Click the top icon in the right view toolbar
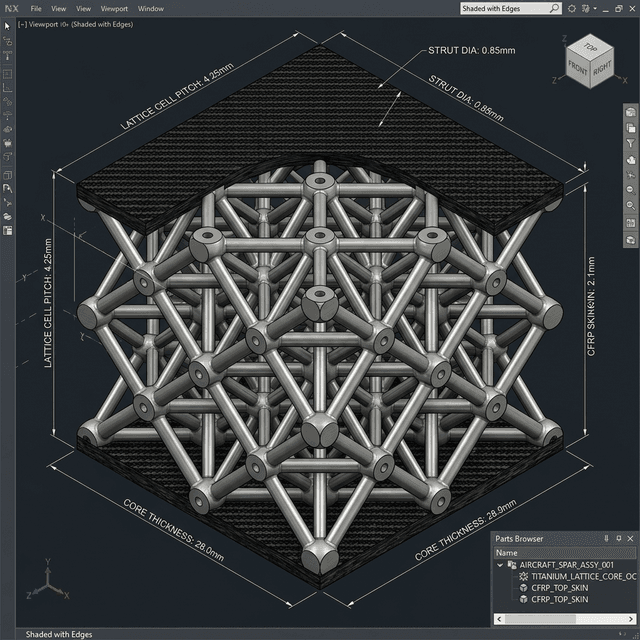Viewport: 640px width, 640px height. pos(630,112)
